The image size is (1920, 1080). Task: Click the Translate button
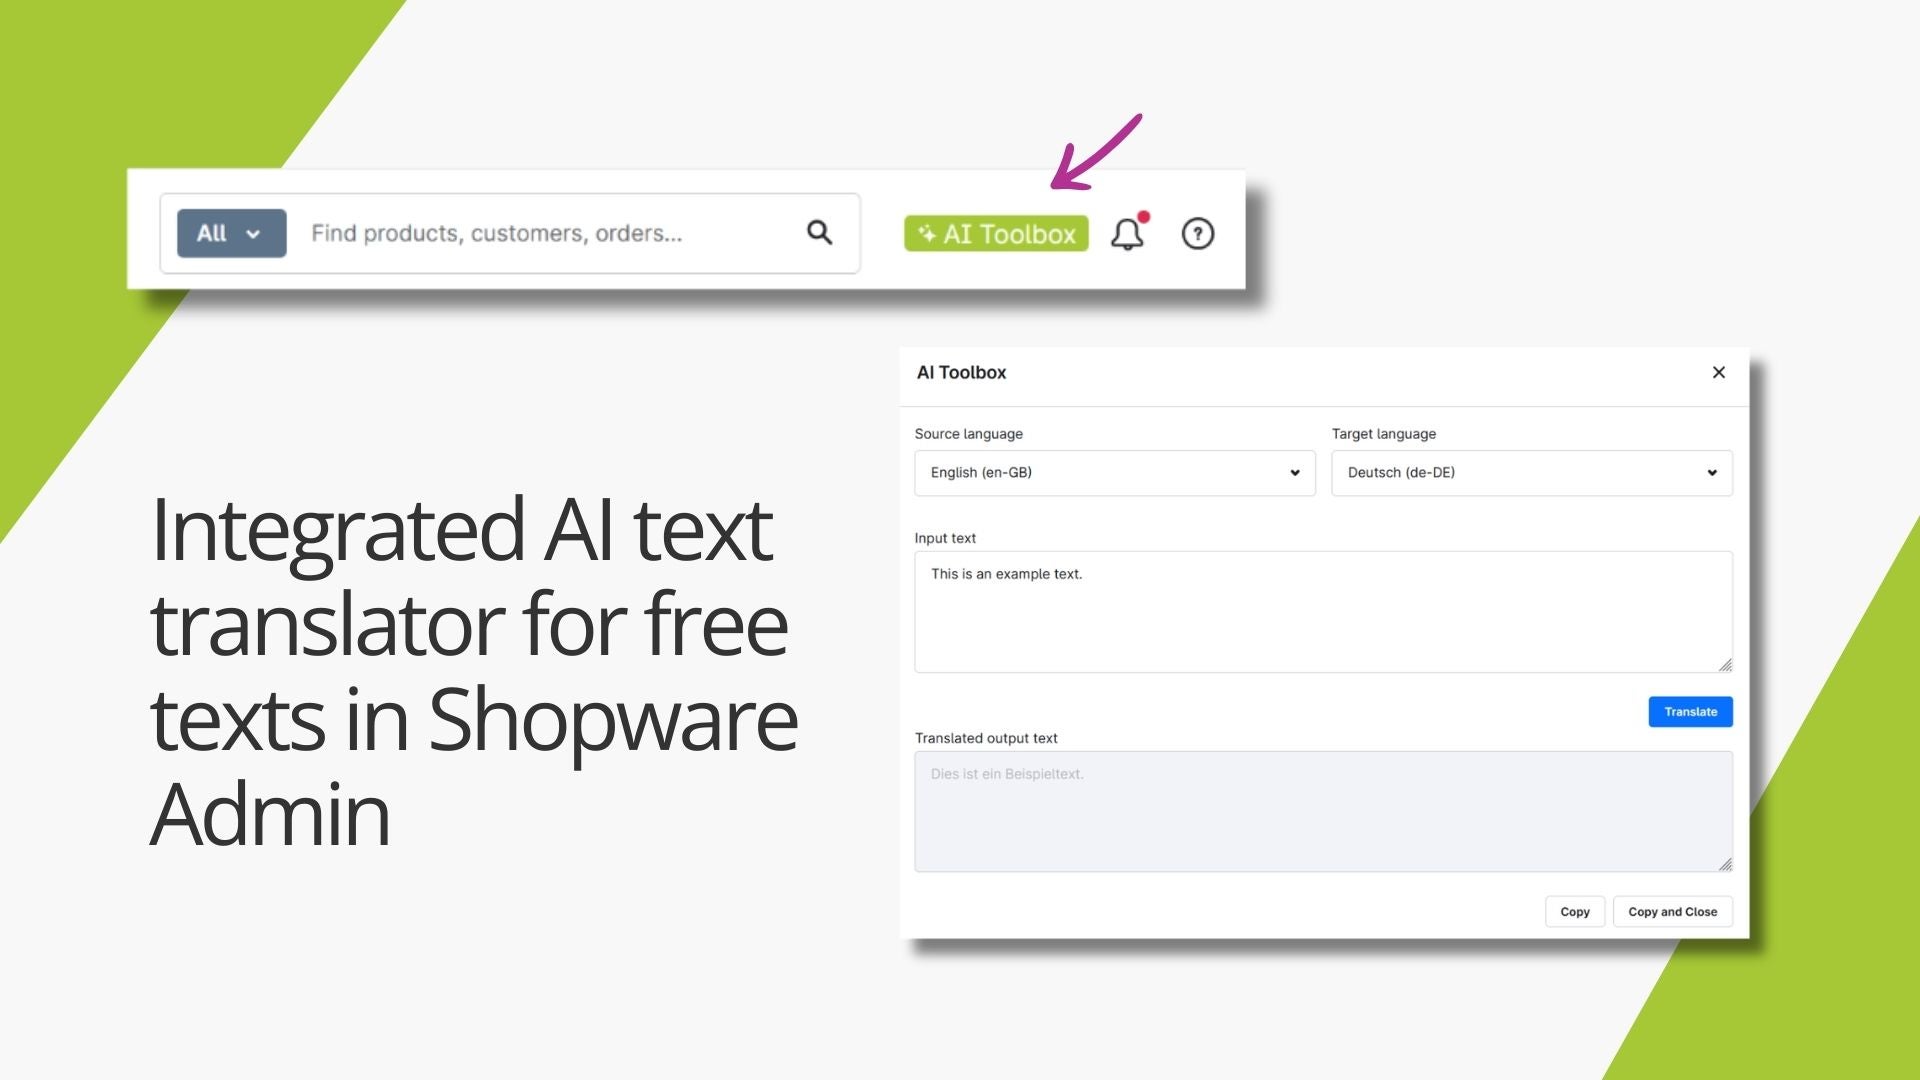pyautogui.click(x=1690, y=712)
